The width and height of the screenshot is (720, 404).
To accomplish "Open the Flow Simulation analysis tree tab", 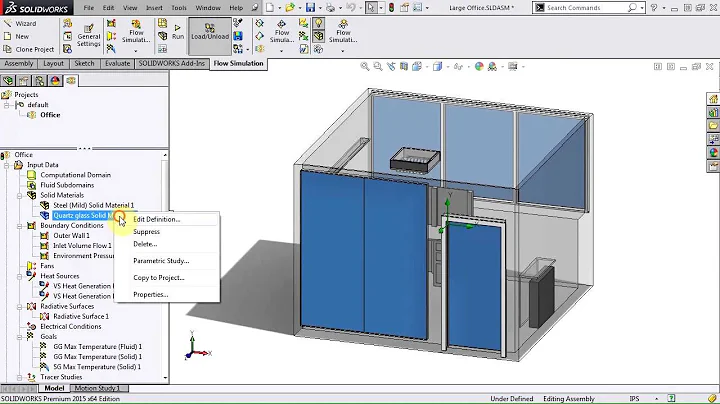I will [x=71, y=80].
